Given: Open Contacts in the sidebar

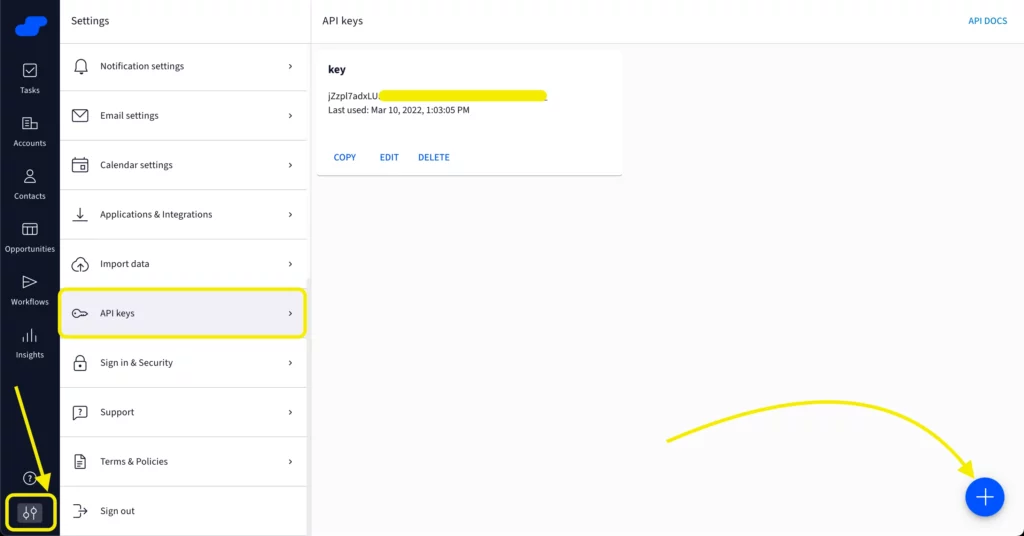Looking at the screenshot, I should [30, 183].
